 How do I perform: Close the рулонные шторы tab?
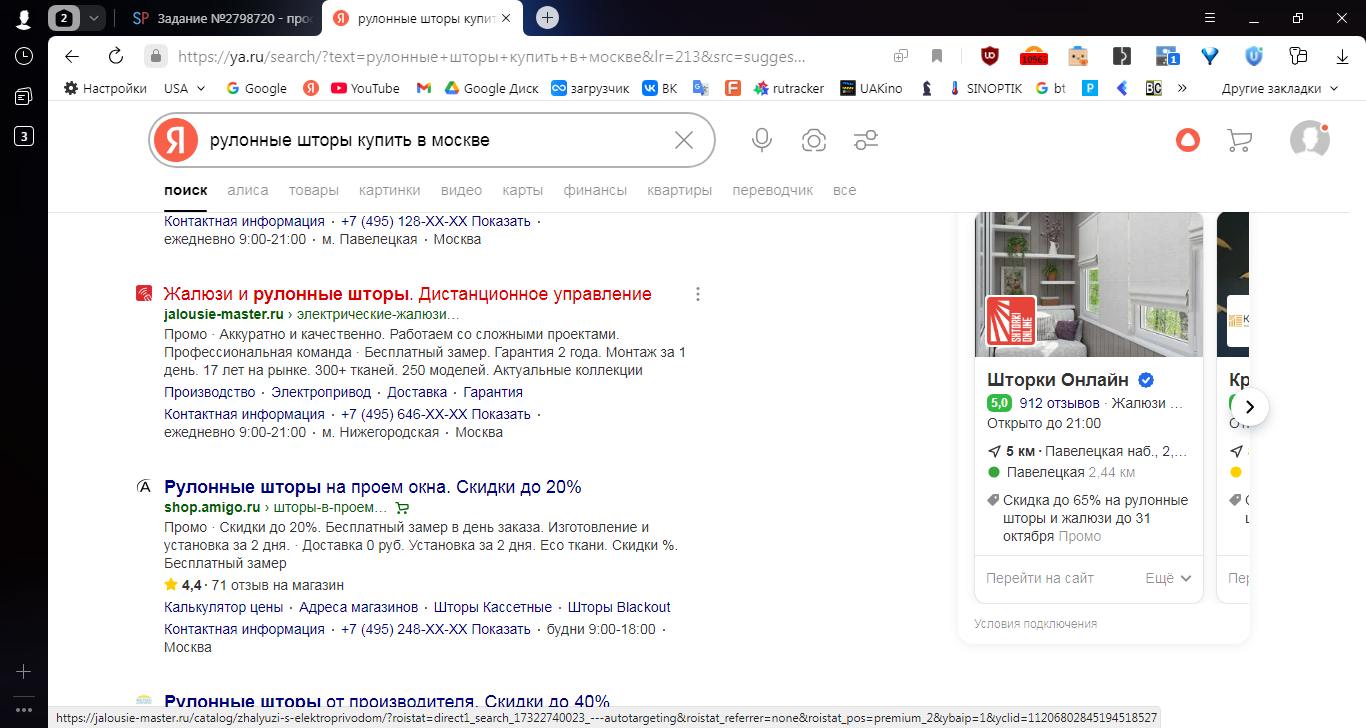click(506, 18)
